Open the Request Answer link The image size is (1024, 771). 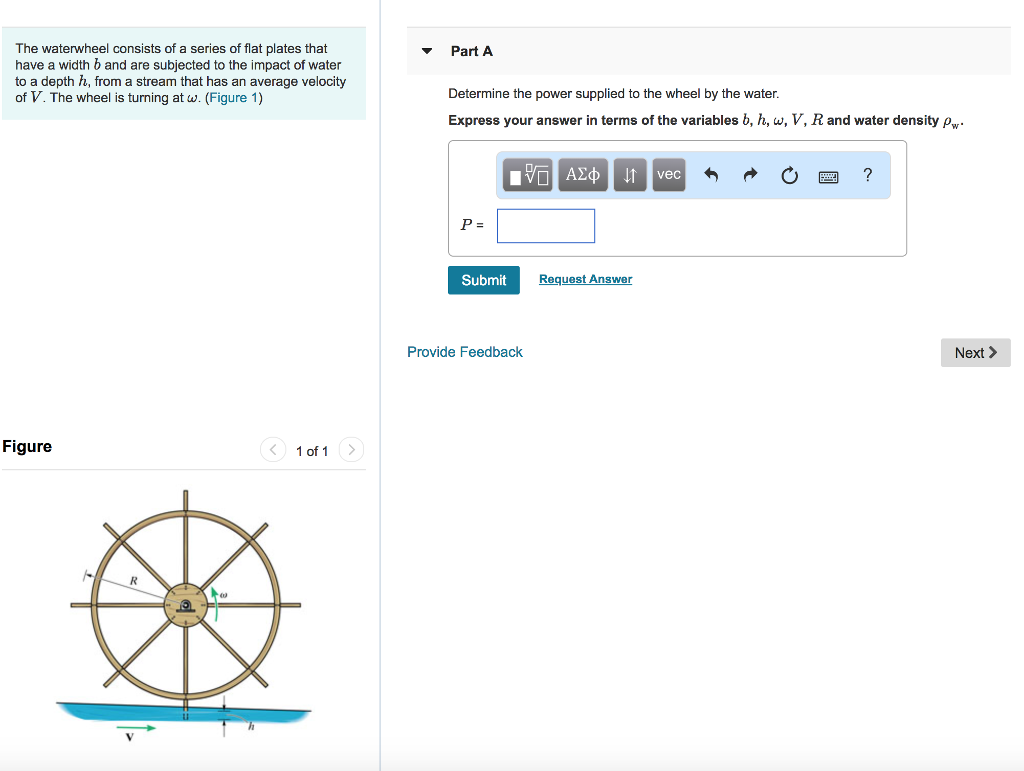pyautogui.click(x=585, y=279)
